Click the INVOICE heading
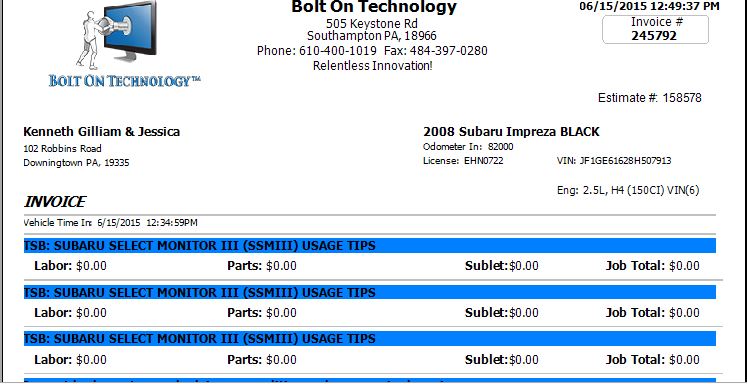Viewport: 747px width, 384px height. point(55,202)
